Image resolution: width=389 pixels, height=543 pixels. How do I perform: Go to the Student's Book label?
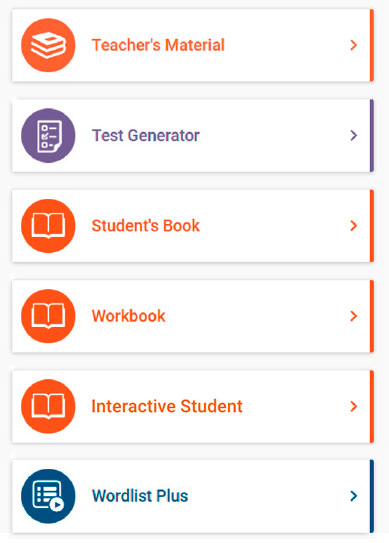[x=146, y=226]
